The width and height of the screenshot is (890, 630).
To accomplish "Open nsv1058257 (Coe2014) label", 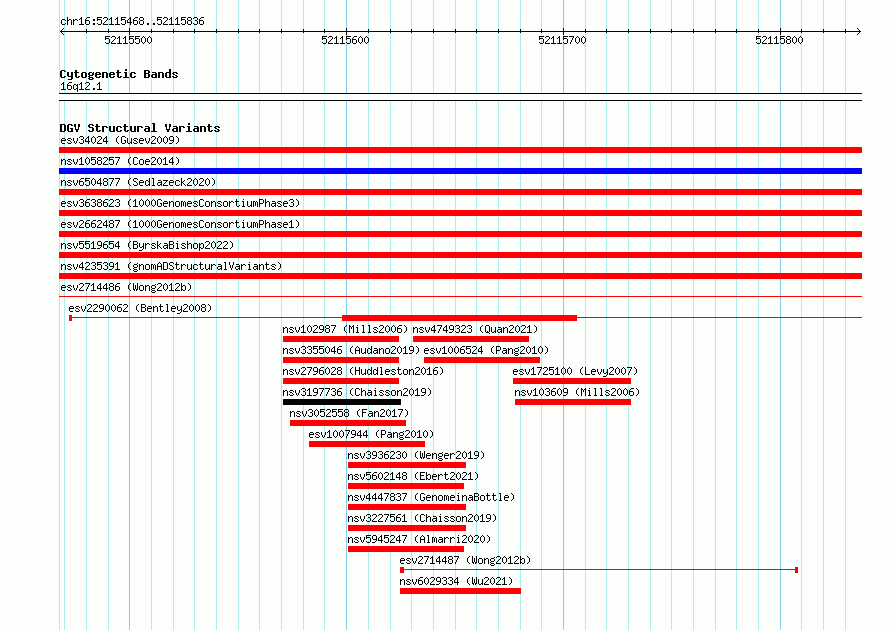I will click(120, 161).
